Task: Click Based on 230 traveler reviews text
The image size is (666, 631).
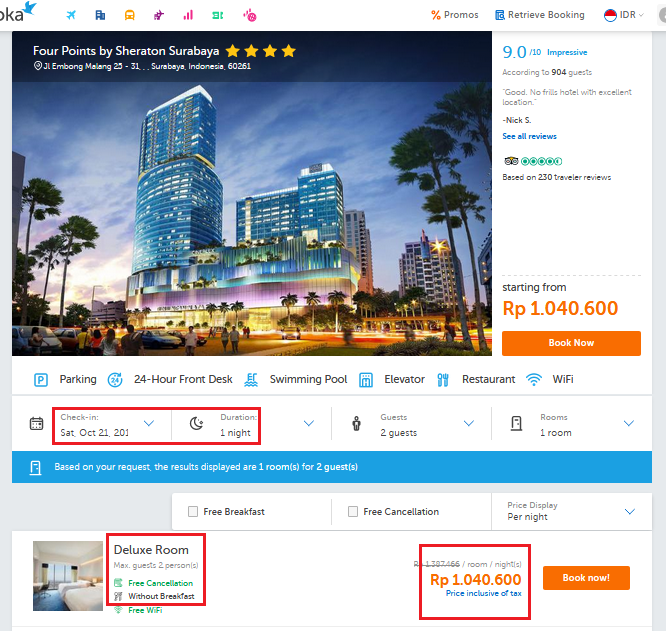Action: click(x=556, y=177)
